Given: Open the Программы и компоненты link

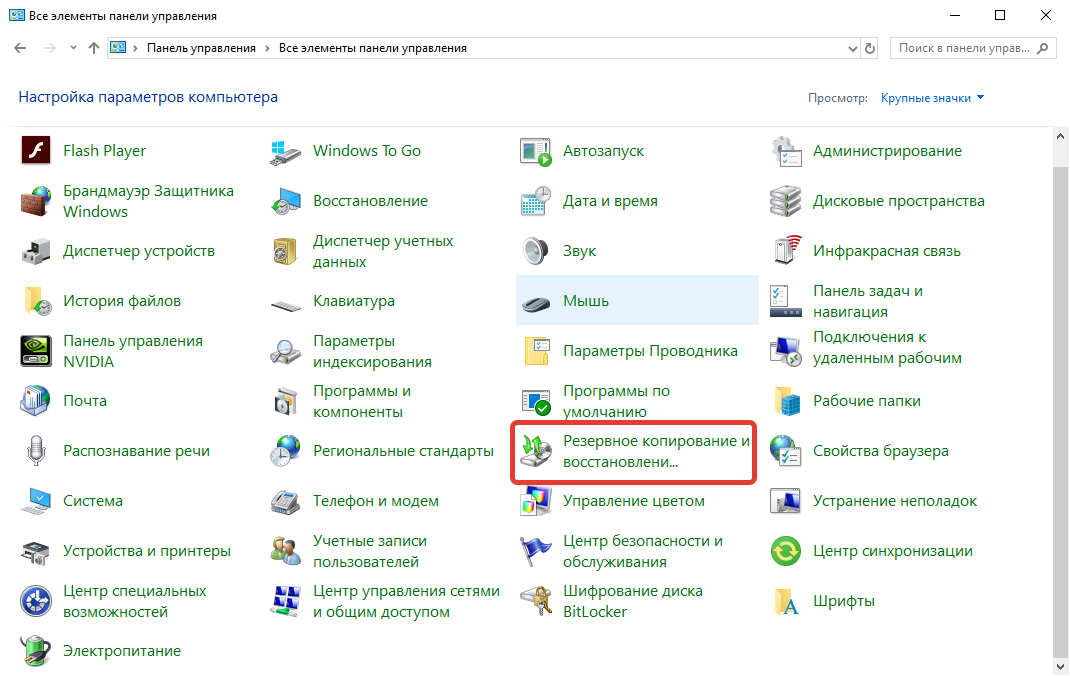Looking at the screenshot, I should click(361, 401).
